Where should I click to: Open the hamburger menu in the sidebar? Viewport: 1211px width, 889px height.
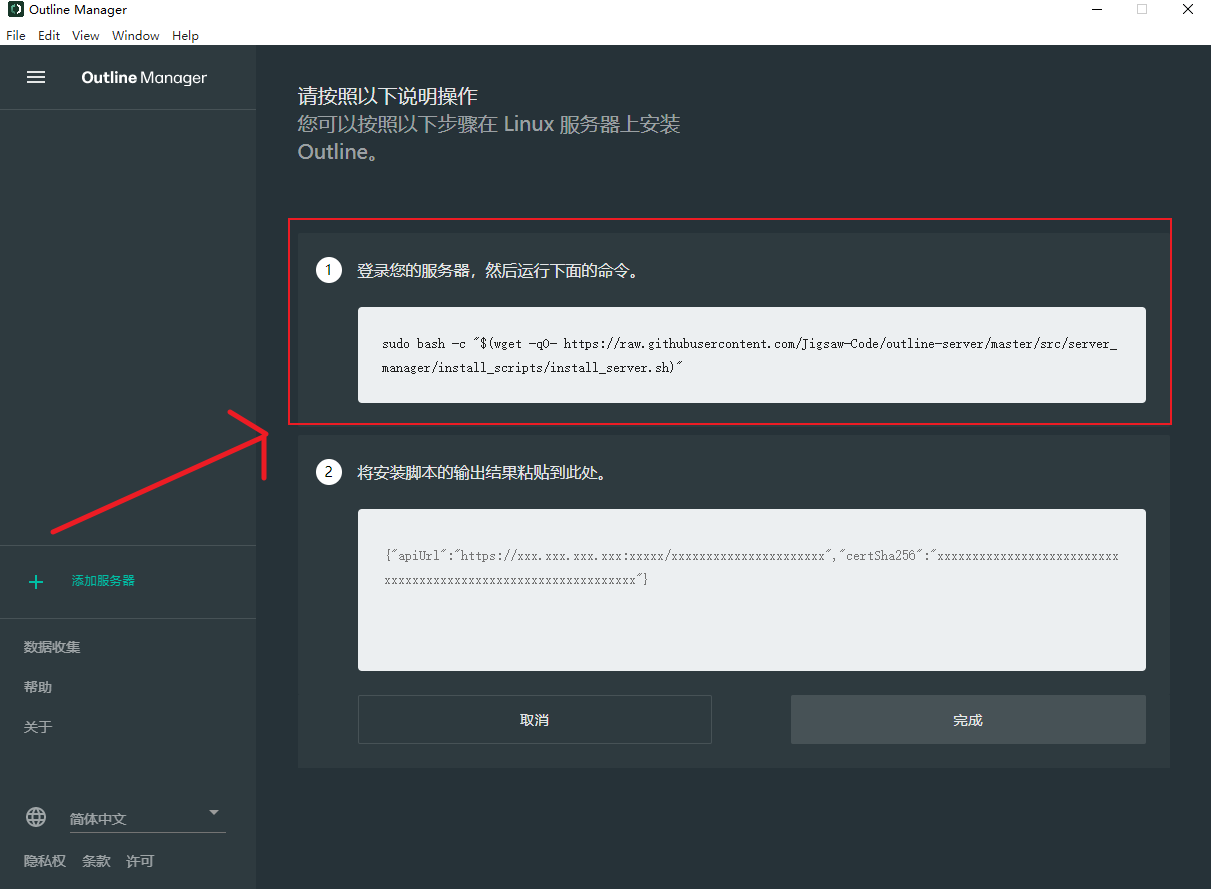(36, 77)
